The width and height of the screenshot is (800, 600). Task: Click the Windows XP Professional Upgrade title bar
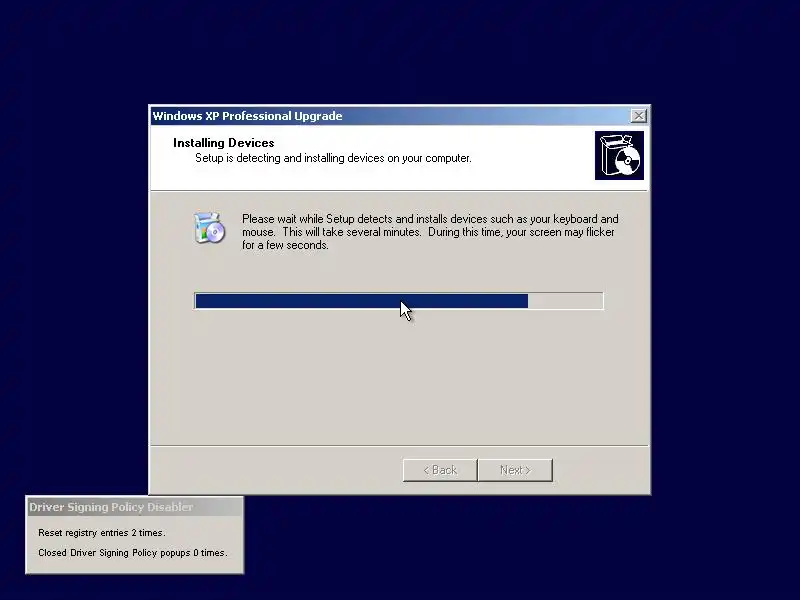coord(399,116)
